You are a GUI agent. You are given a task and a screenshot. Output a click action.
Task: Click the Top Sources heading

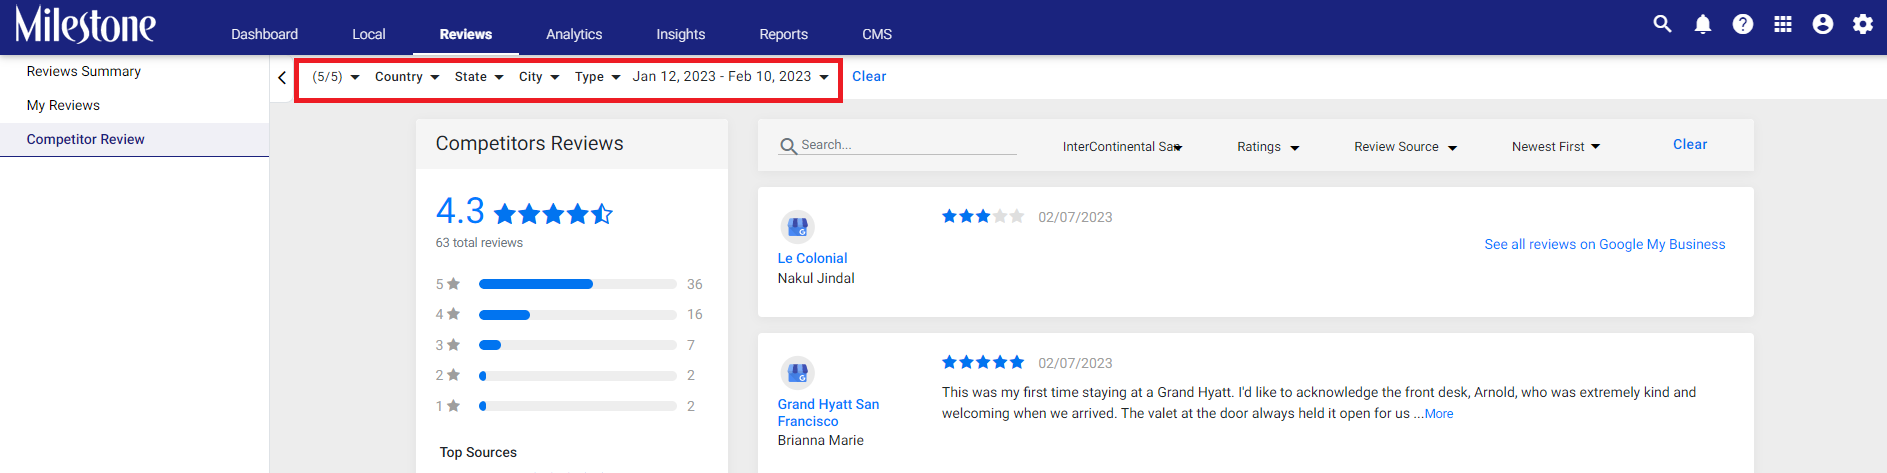tap(478, 453)
